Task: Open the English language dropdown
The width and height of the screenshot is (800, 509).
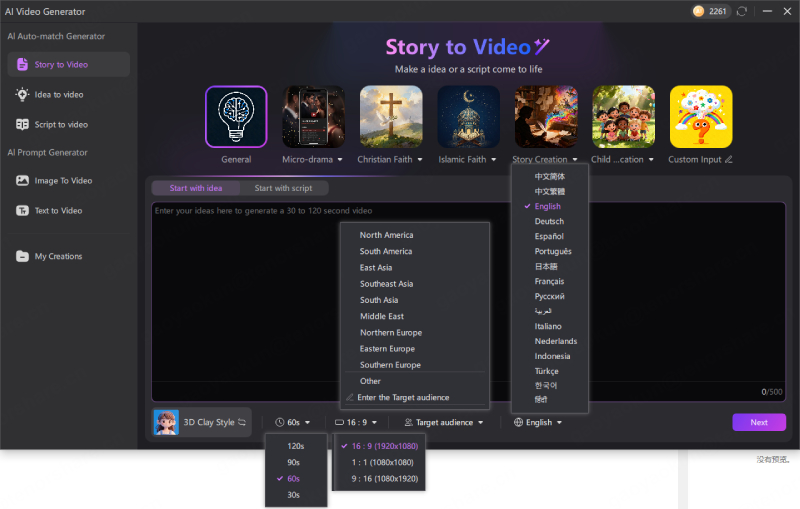Action: (x=538, y=423)
